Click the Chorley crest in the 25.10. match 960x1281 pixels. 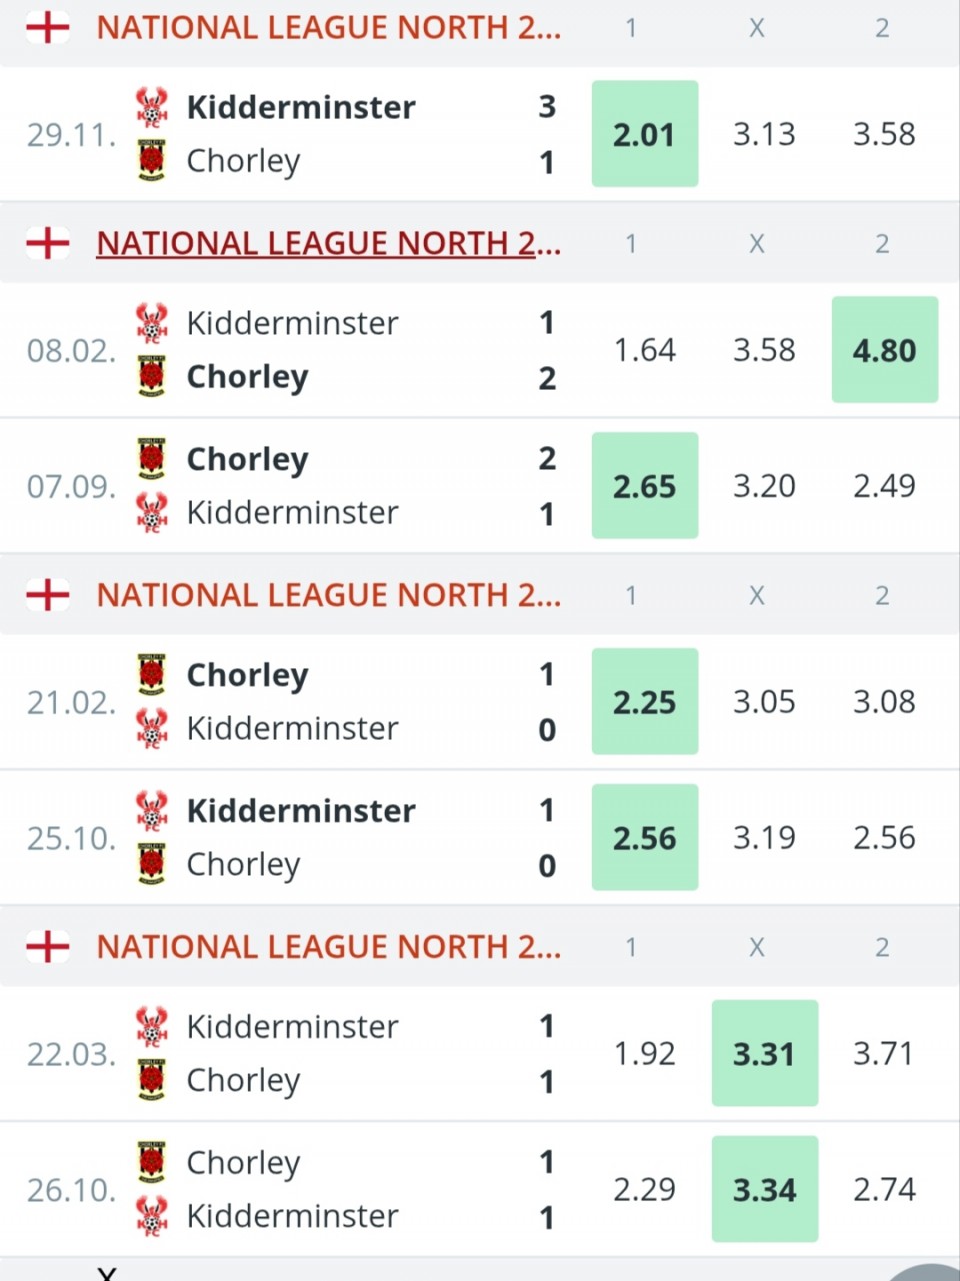point(151,864)
